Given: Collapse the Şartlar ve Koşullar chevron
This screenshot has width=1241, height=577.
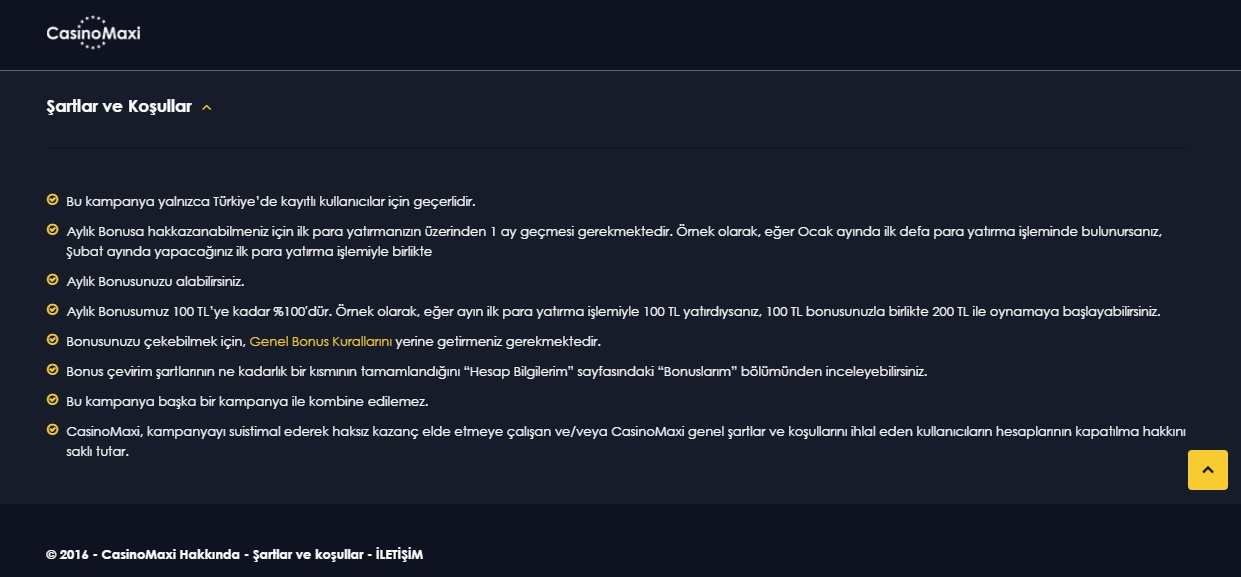Looking at the screenshot, I should pyautogui.click(x=207, y=107).
